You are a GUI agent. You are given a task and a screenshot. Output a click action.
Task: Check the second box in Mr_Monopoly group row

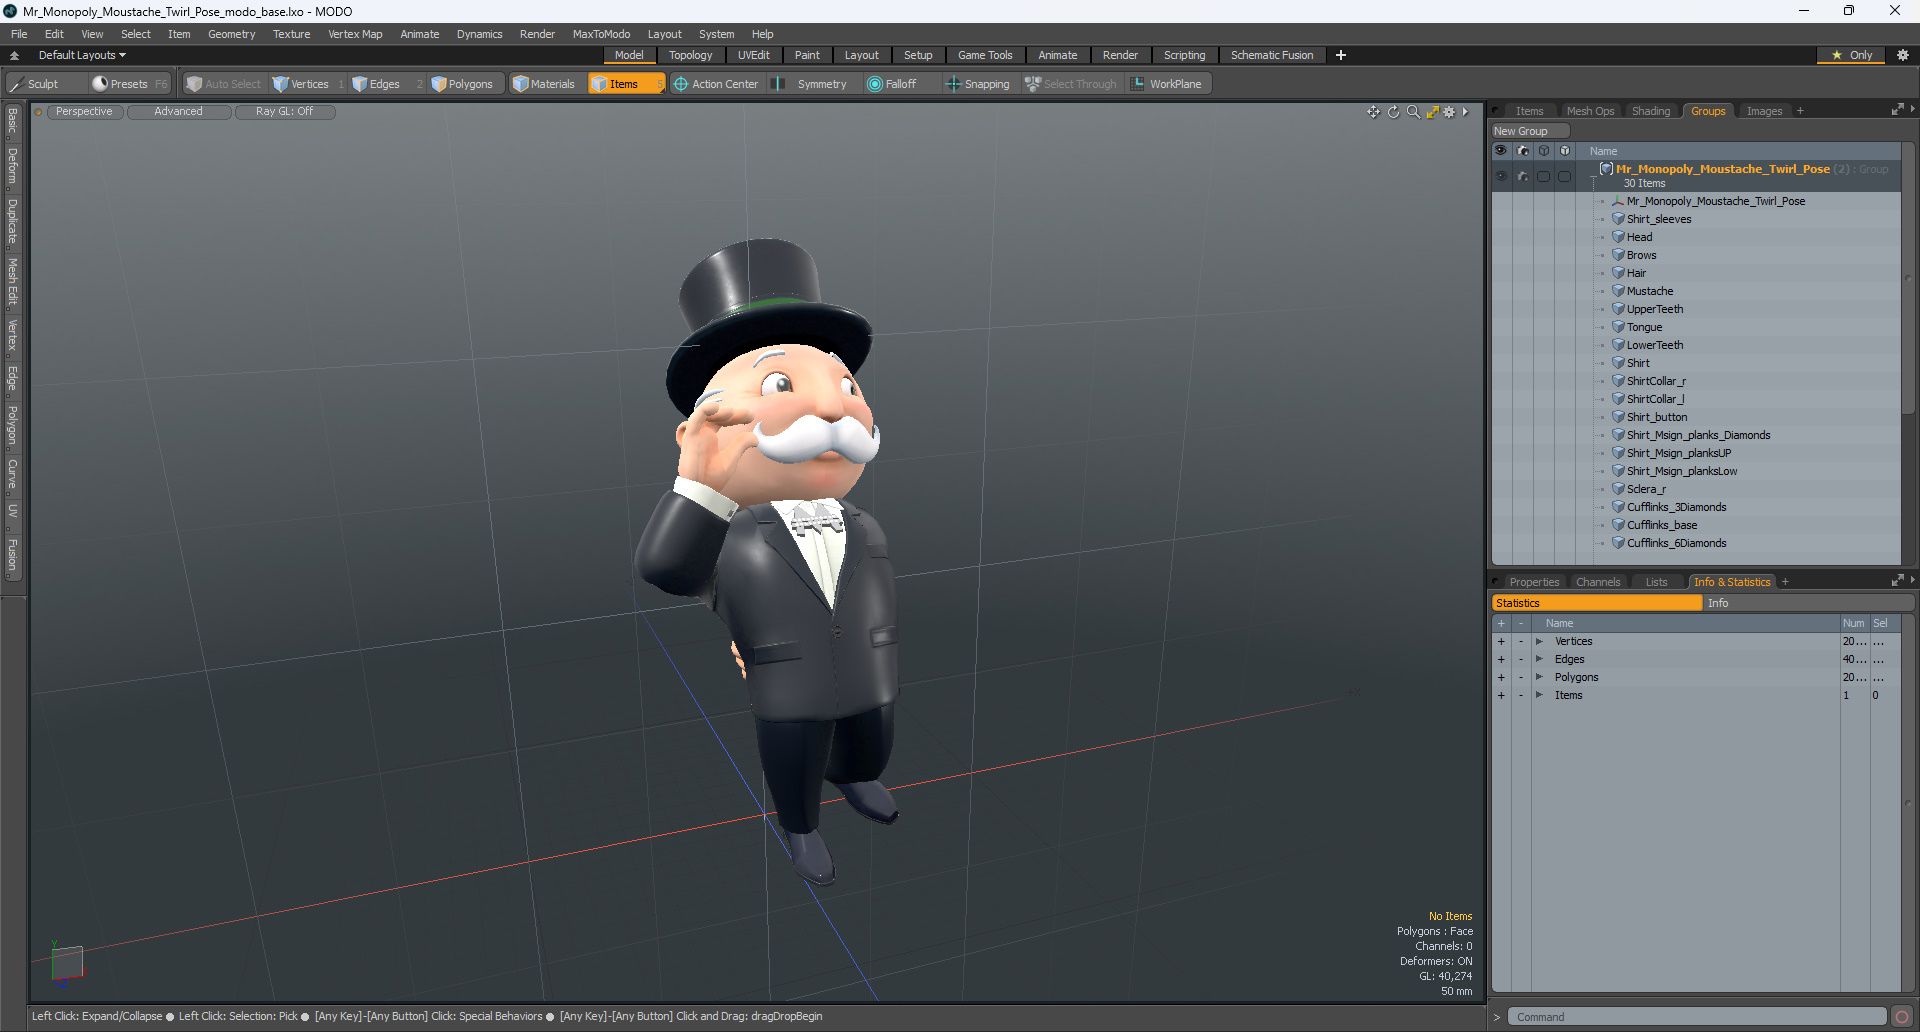pyautogui.click(x=1565, y=177)
